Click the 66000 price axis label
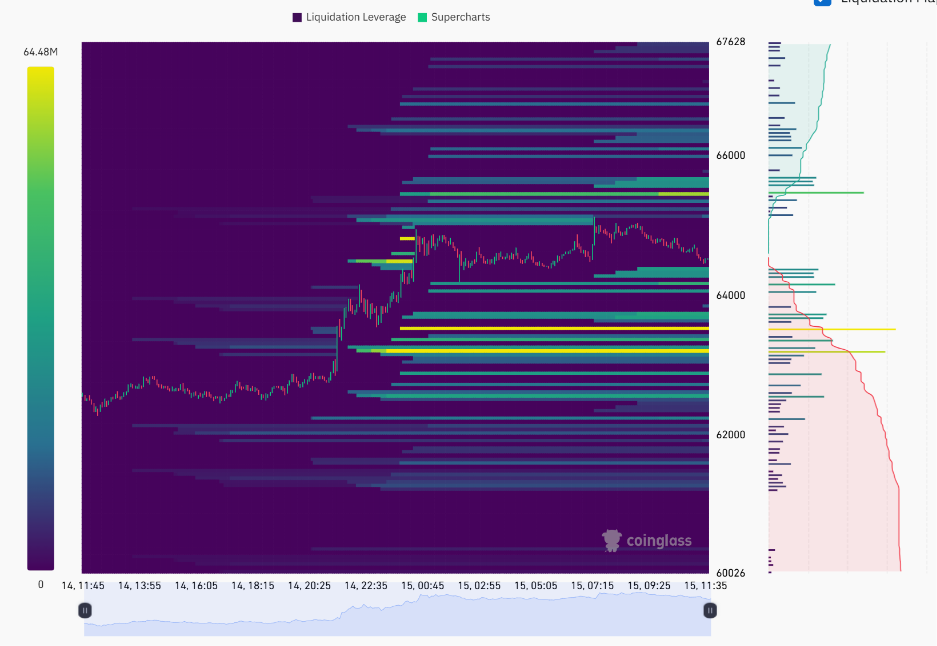The image size is (937, 646). (730, 155)
